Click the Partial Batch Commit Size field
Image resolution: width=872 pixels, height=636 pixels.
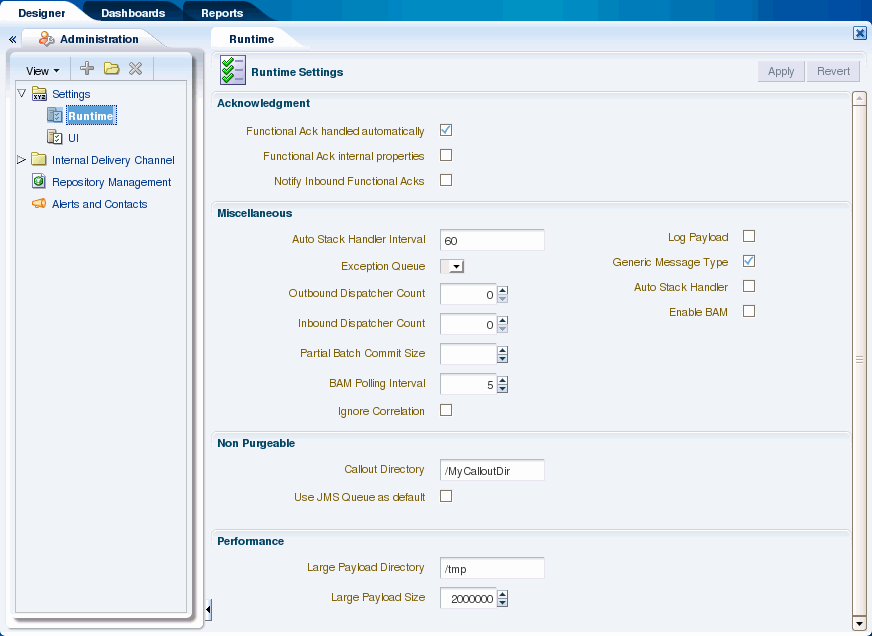coord(468,354)
